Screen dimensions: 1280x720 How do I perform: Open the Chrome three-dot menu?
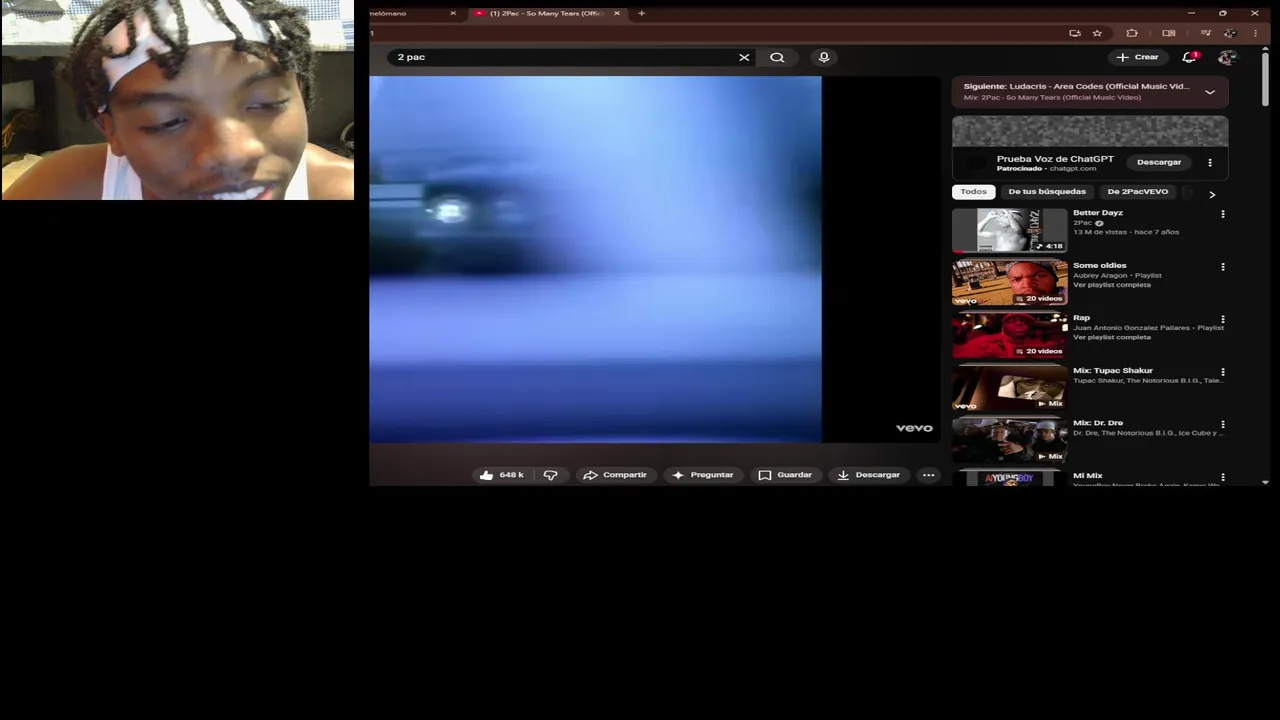[x=1255, y=33]
